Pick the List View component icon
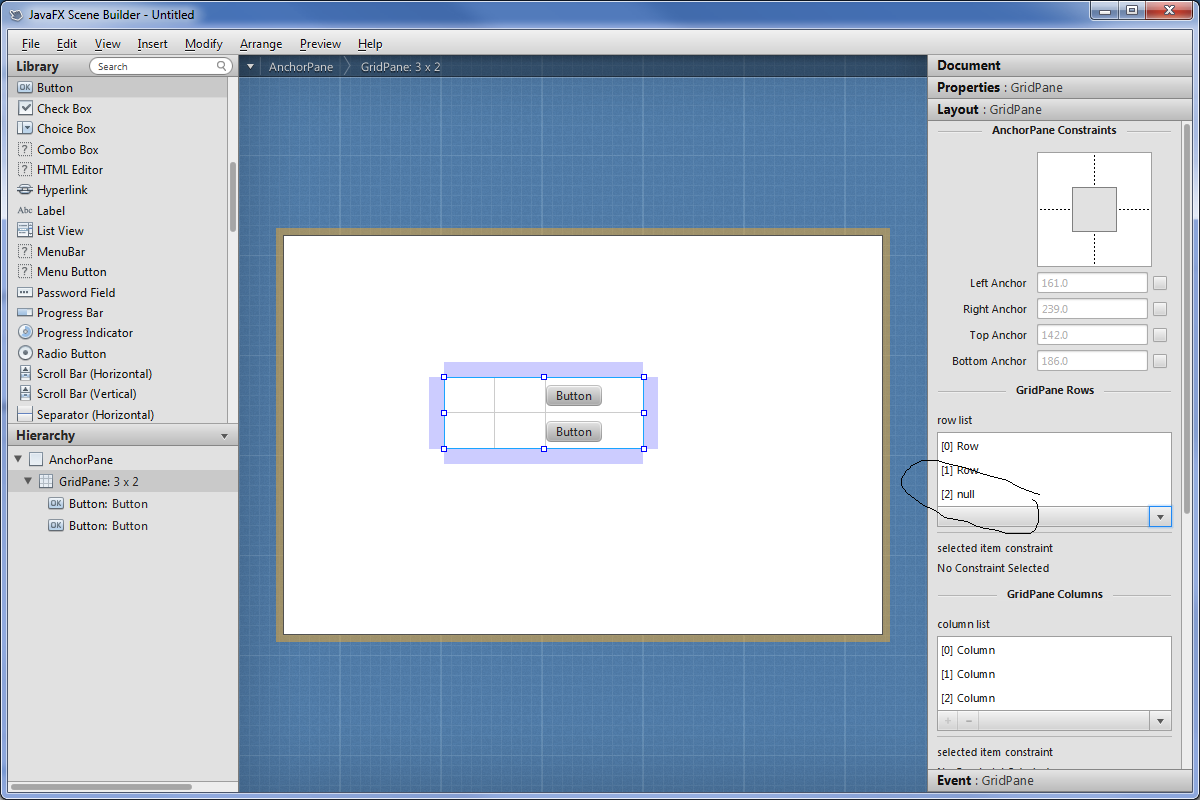 [26, 231]
